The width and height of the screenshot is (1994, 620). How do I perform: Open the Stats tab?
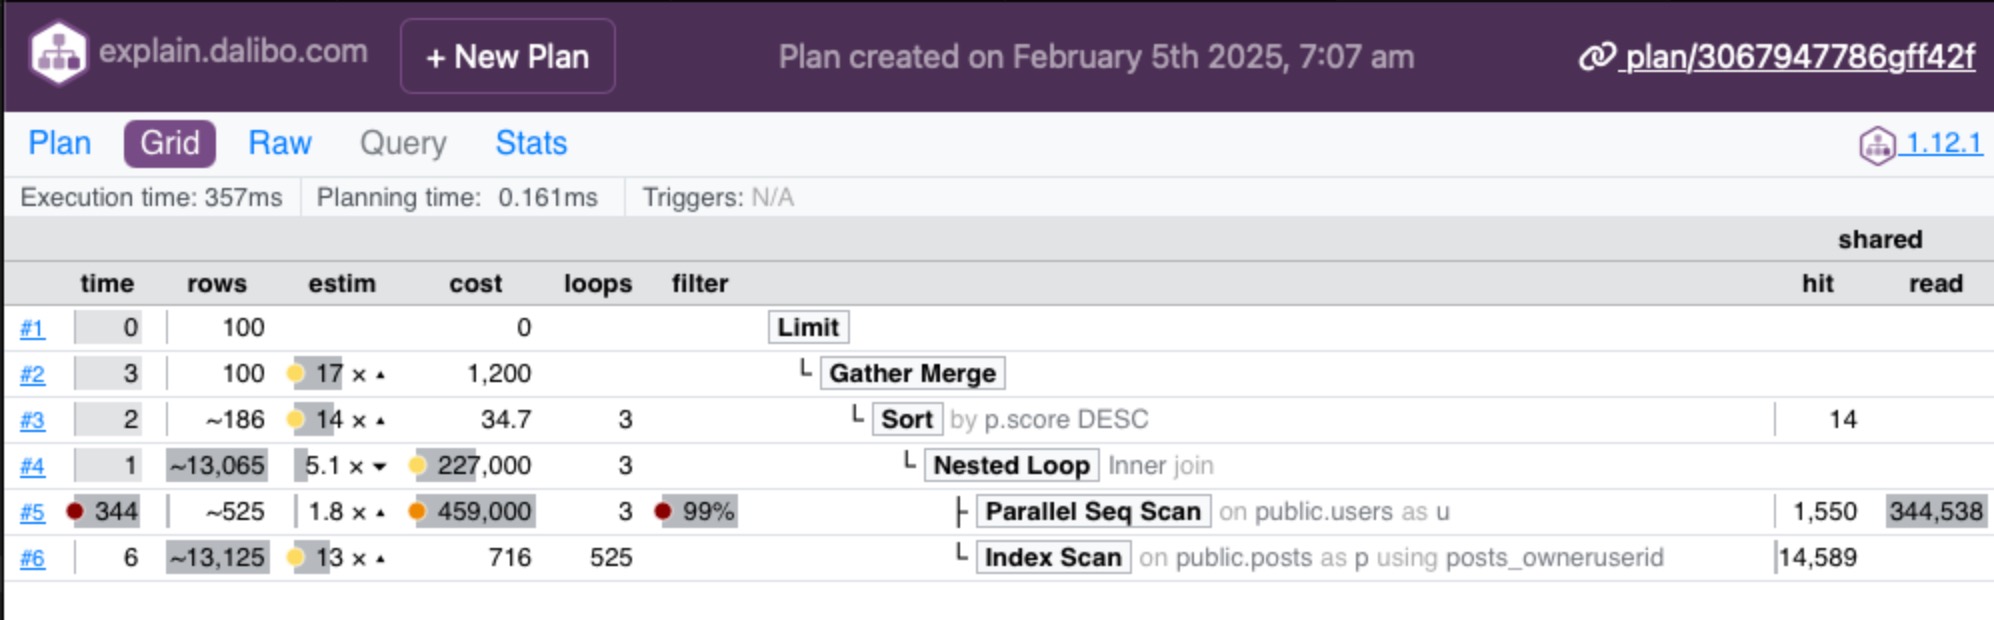[x=531, y=143]
